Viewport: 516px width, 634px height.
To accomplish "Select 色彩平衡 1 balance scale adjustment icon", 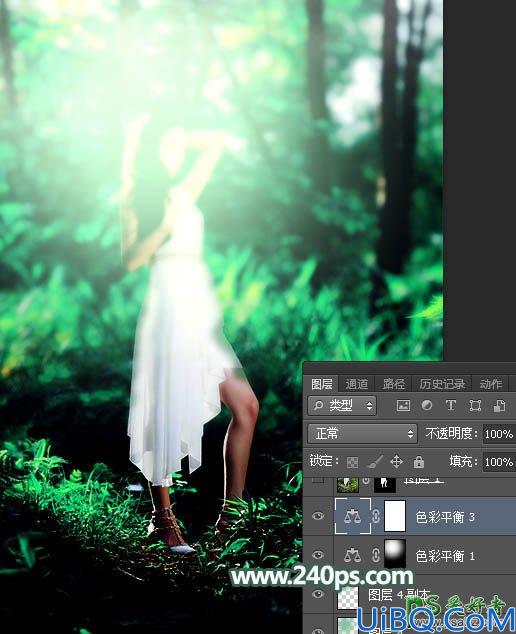I will [x=353, y=555].
